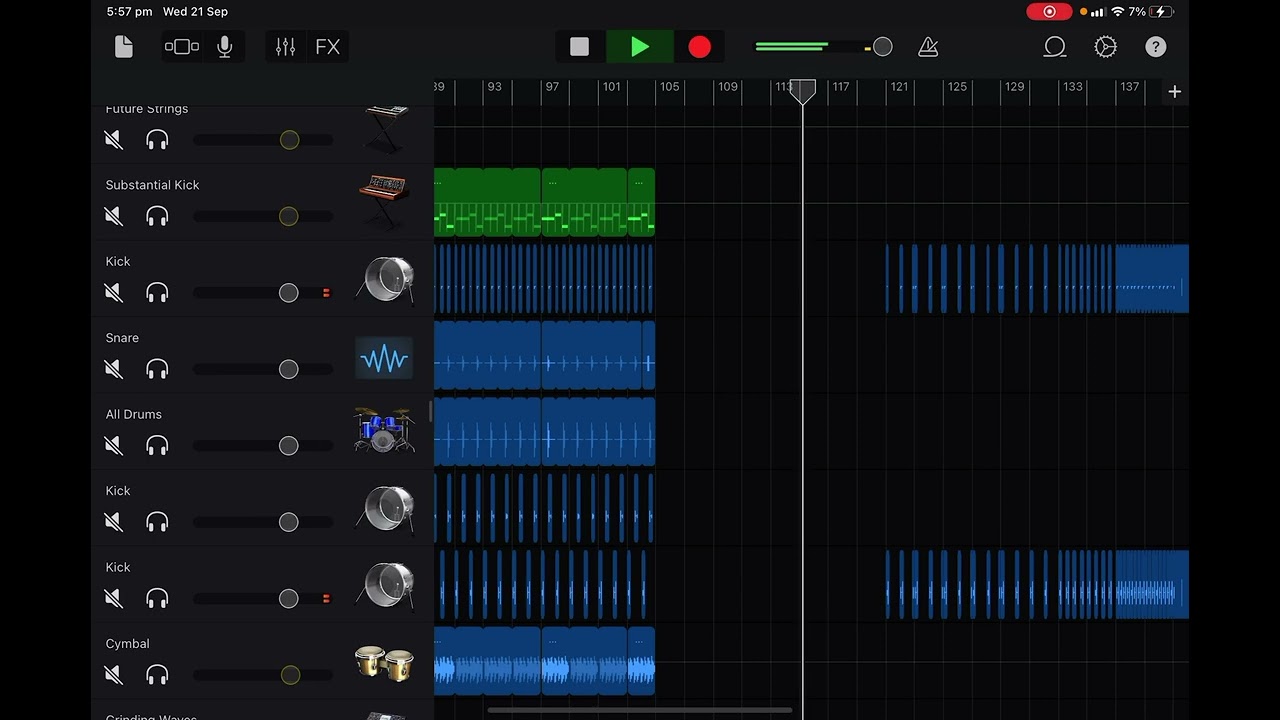Mute the Snare track
Viewport: 1280px width, 720px height.
pos(114,369)
